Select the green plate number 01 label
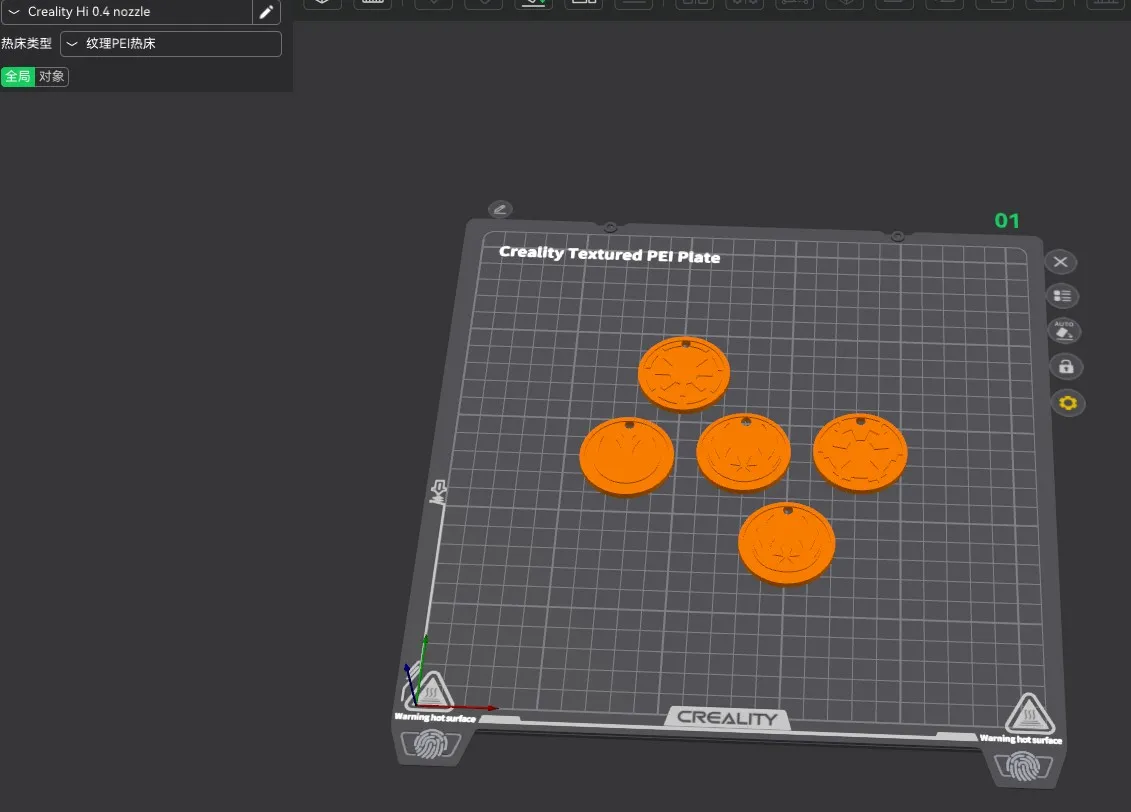The image size is (1131, 812). point(1006,221)
